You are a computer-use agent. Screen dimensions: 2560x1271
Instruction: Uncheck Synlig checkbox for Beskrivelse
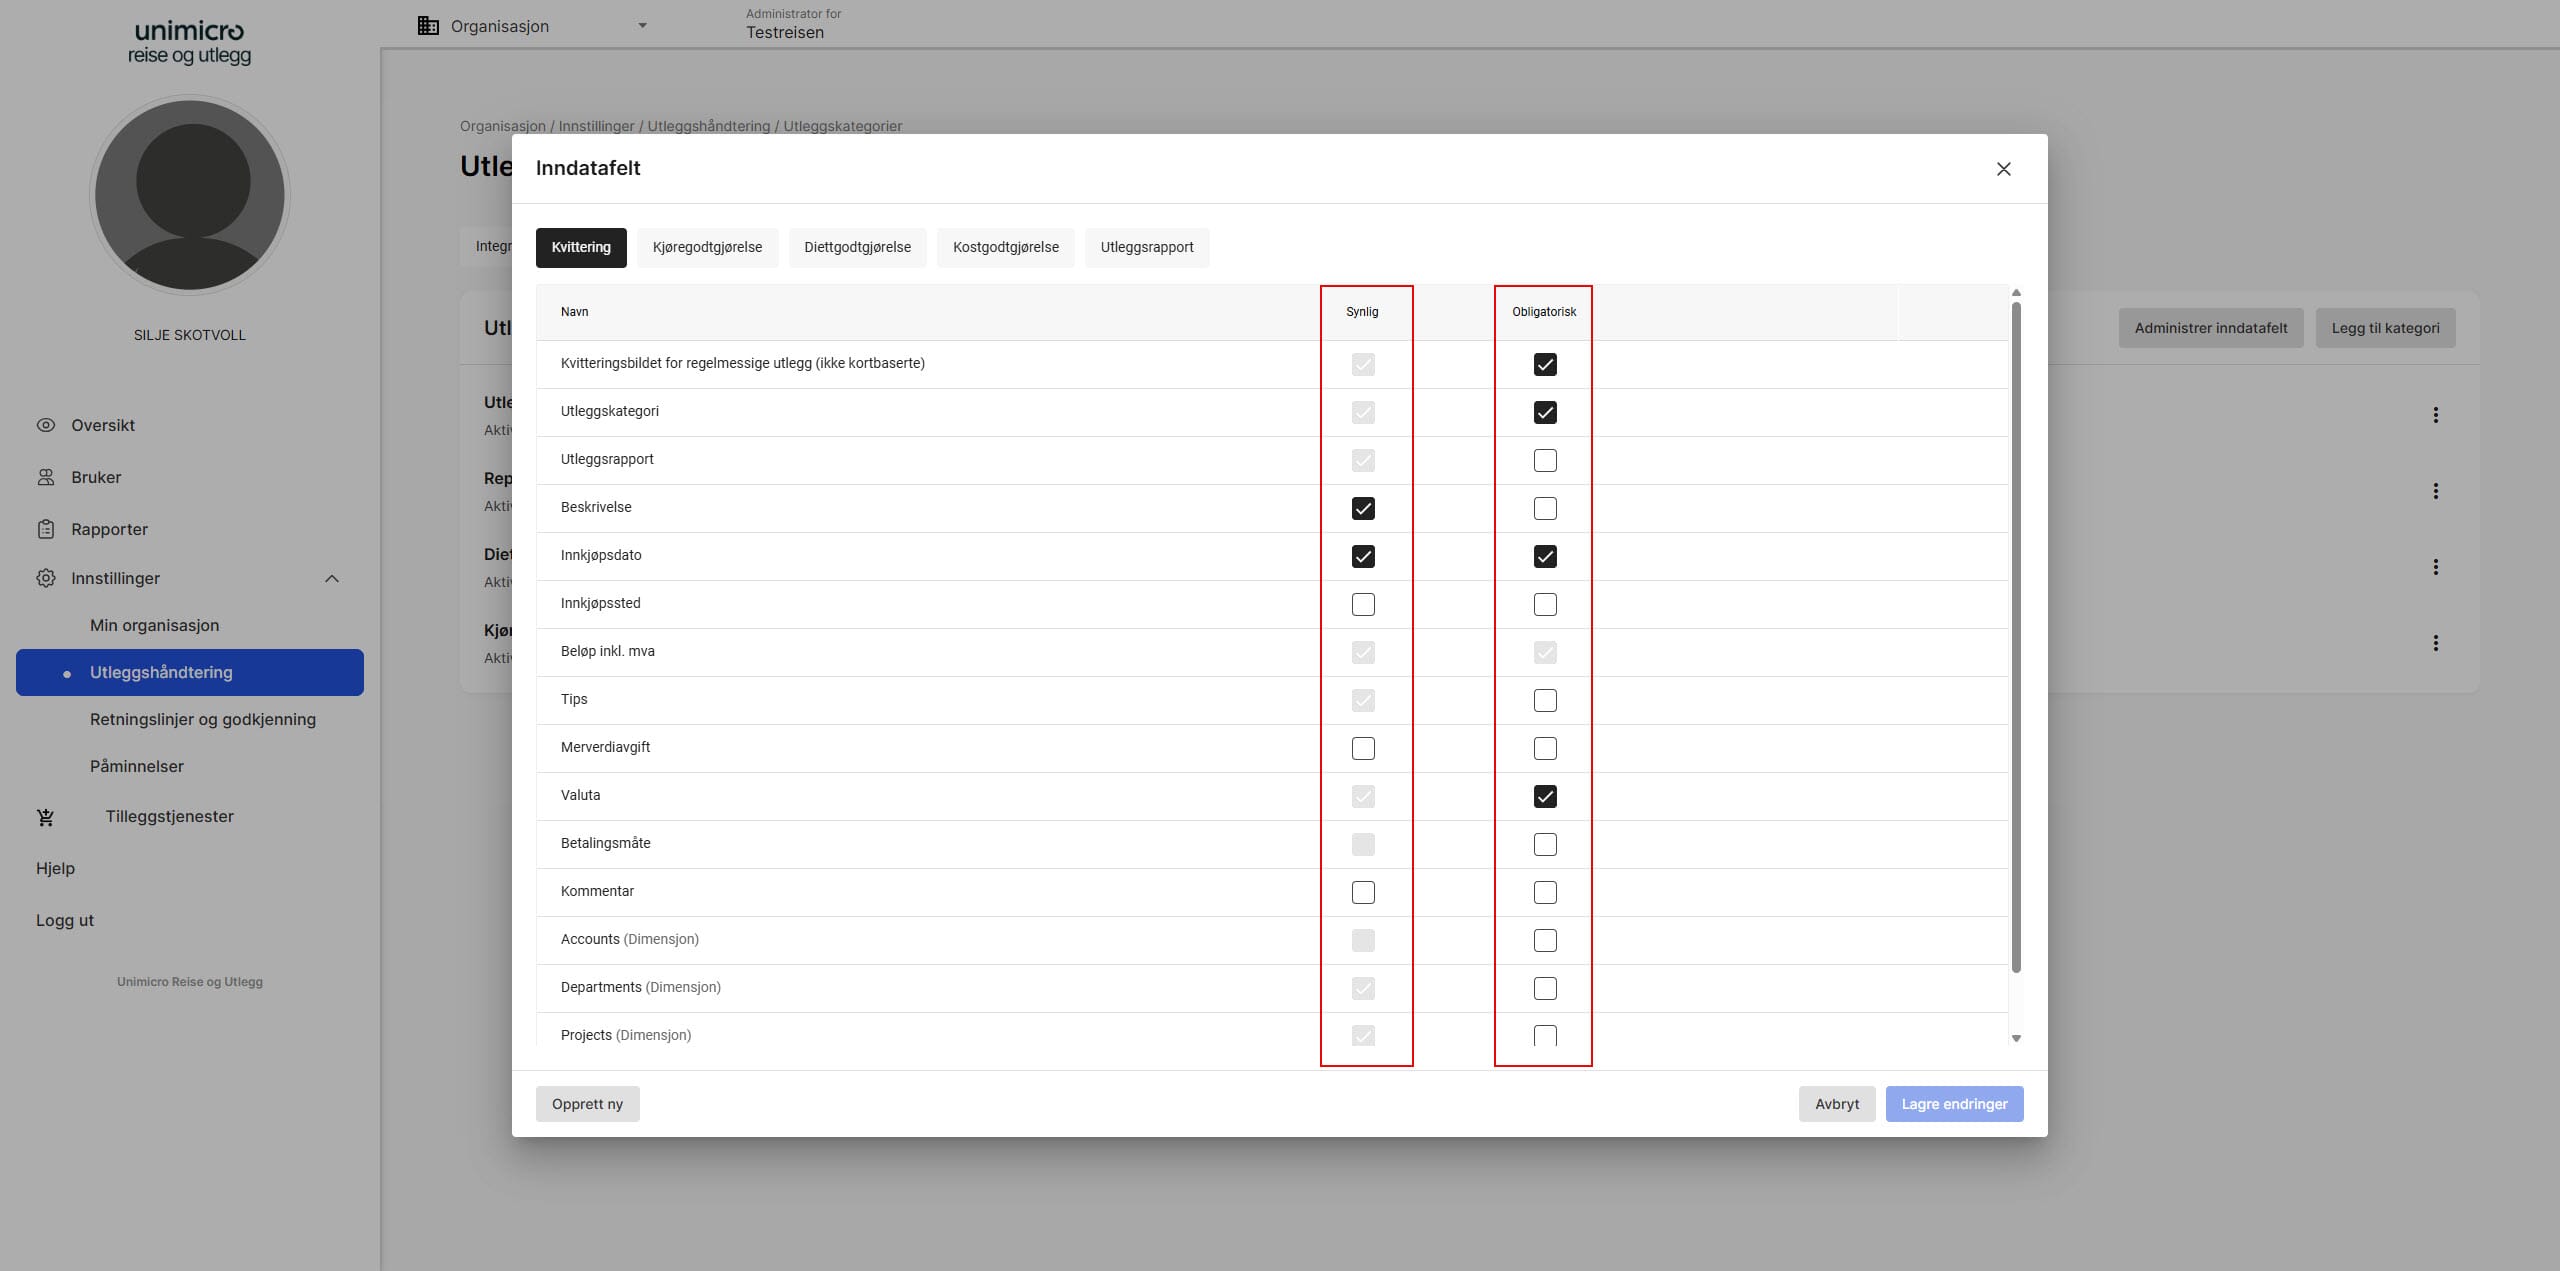(1363, 508)
